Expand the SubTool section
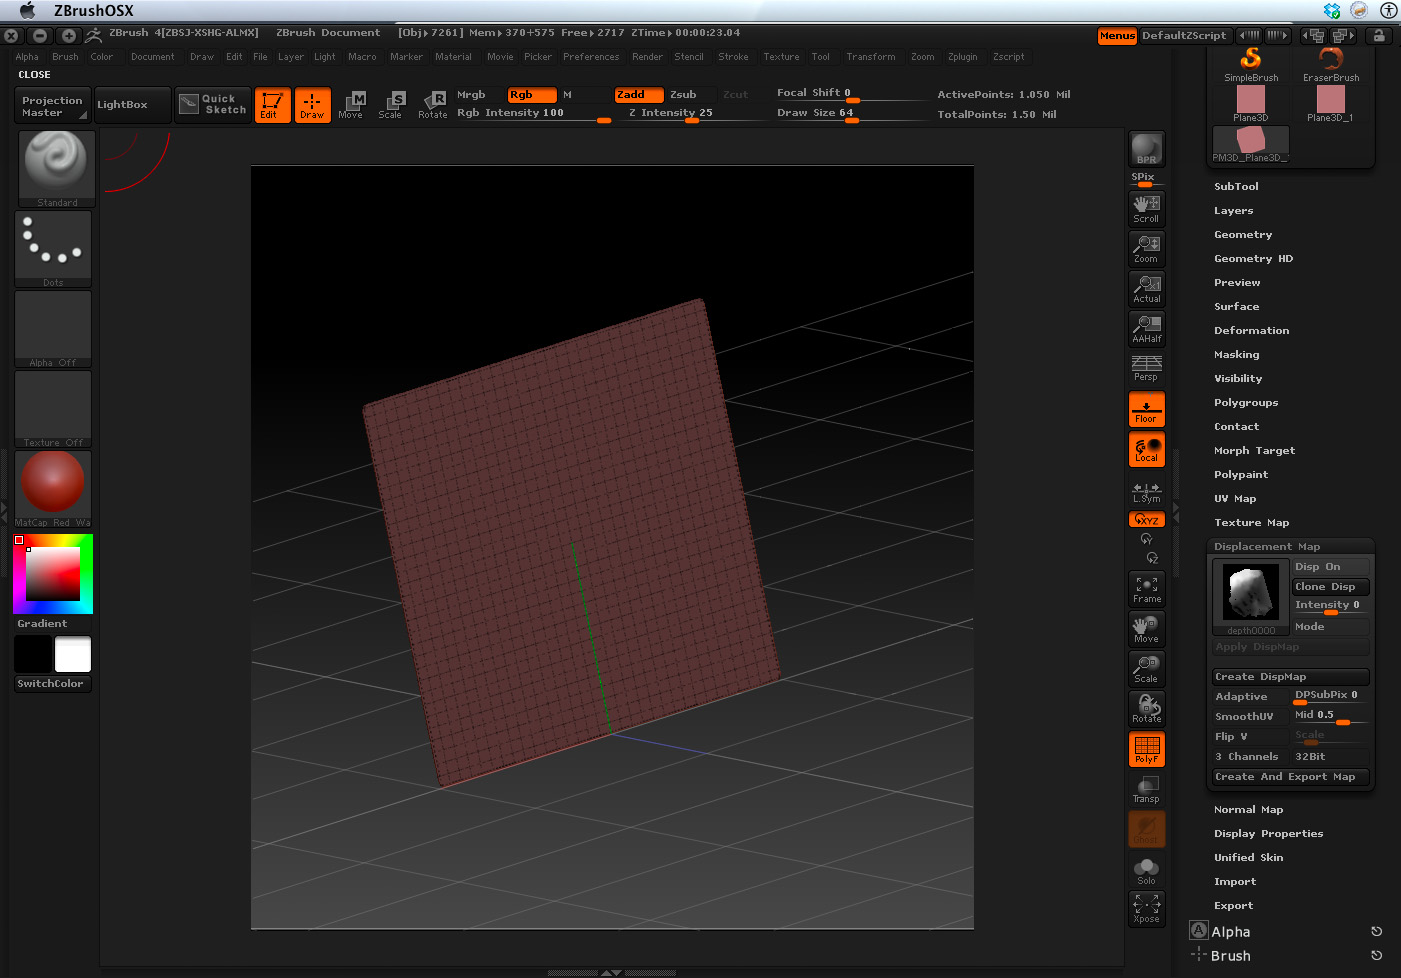Screen dimensions: 1401x978 1236,187
